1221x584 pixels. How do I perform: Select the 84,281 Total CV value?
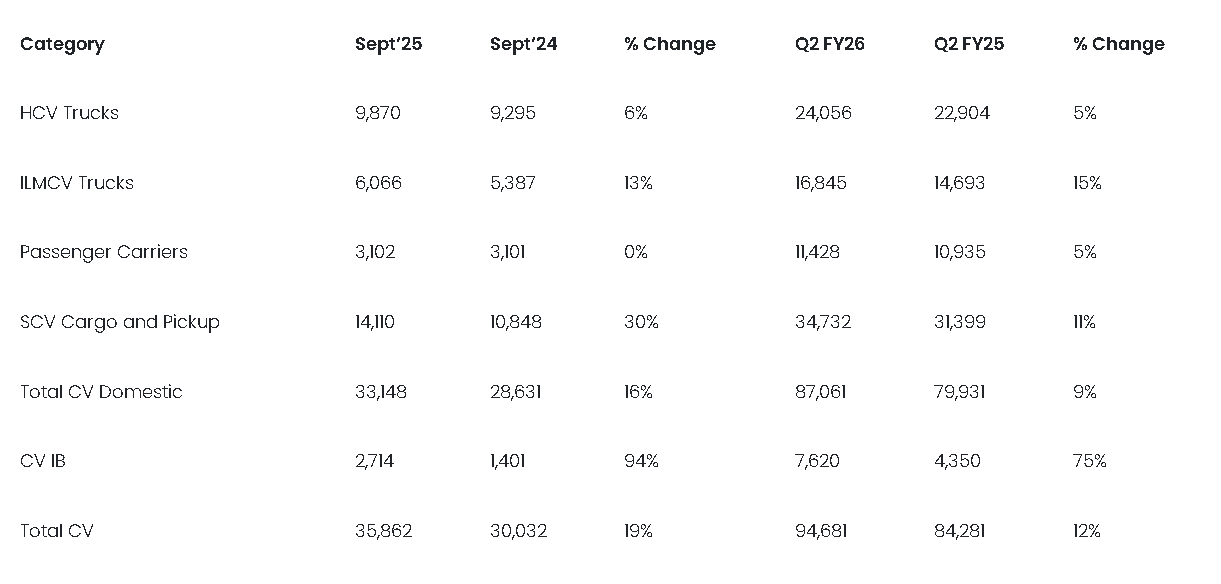(x=959, y=531)
